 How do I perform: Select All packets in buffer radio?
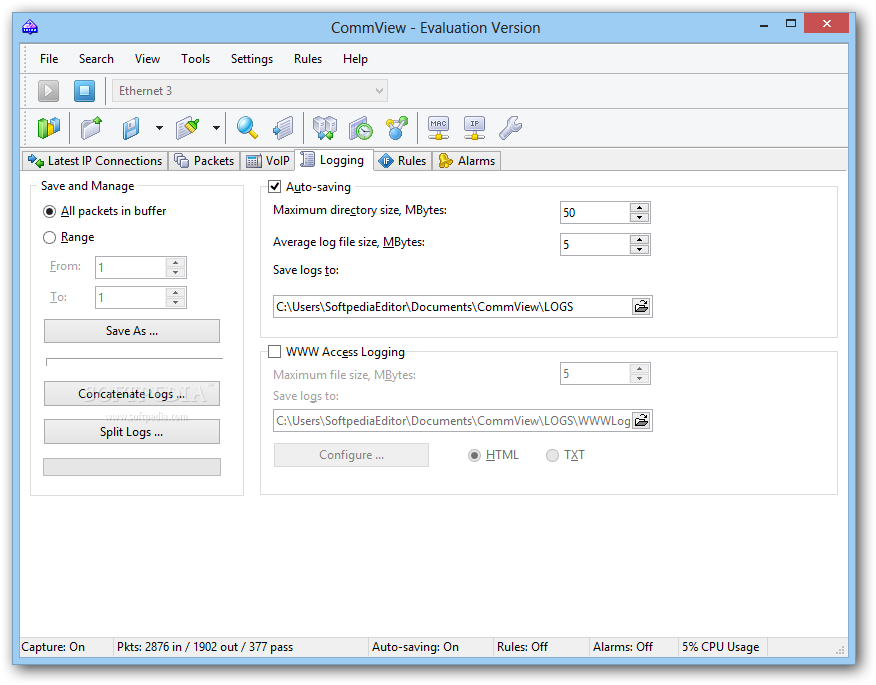(49, 211)
